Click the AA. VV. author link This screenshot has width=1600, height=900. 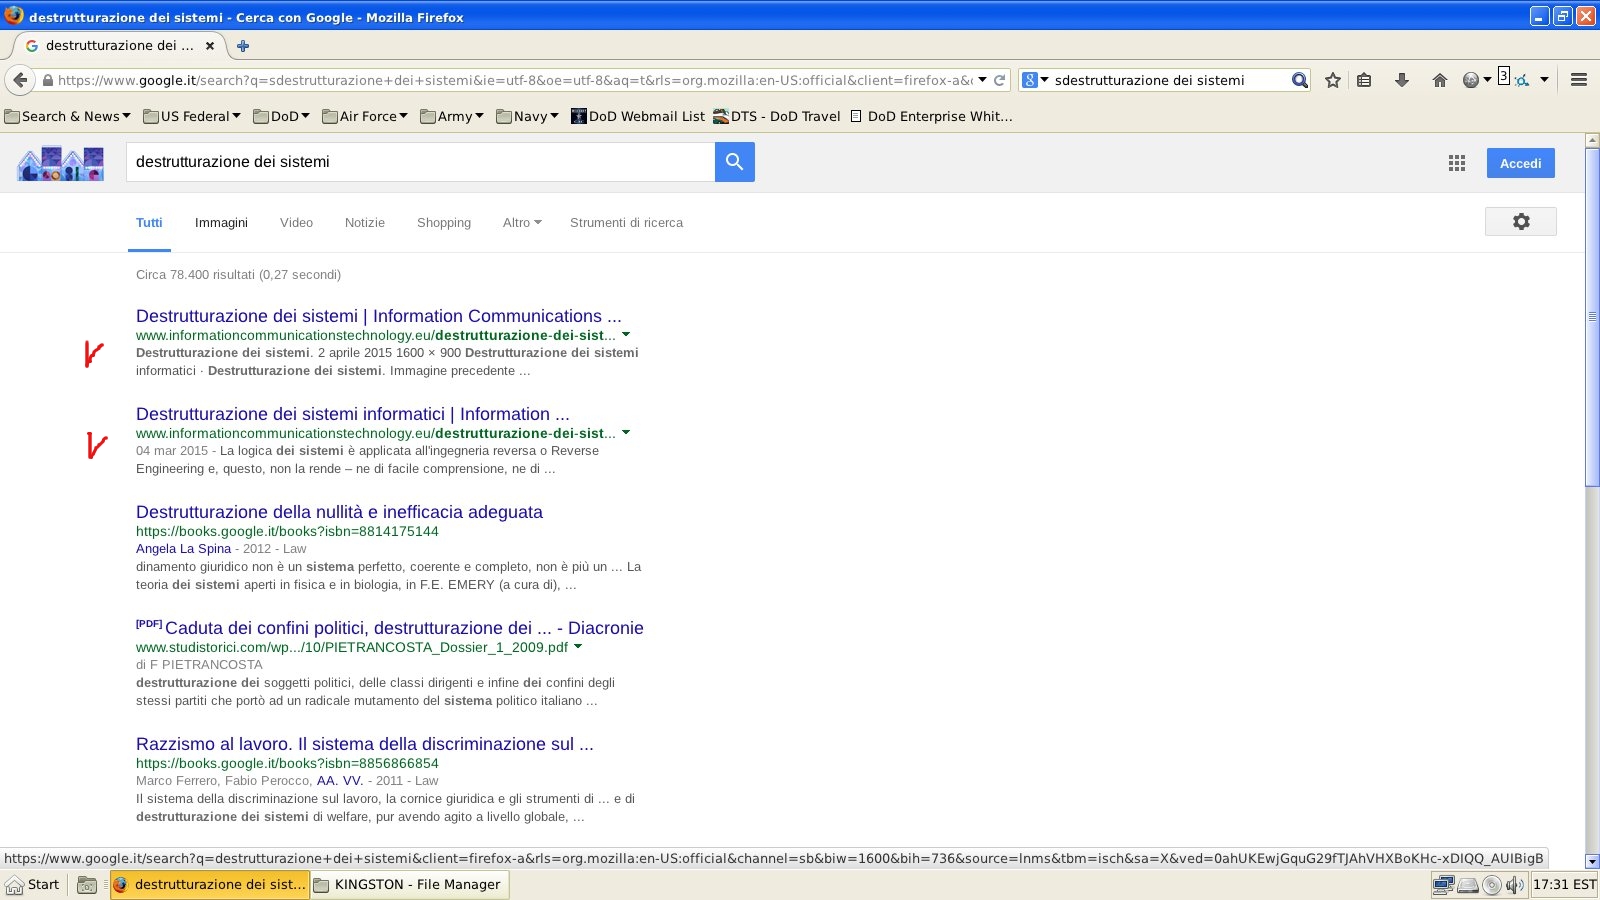tap(340, 781)
